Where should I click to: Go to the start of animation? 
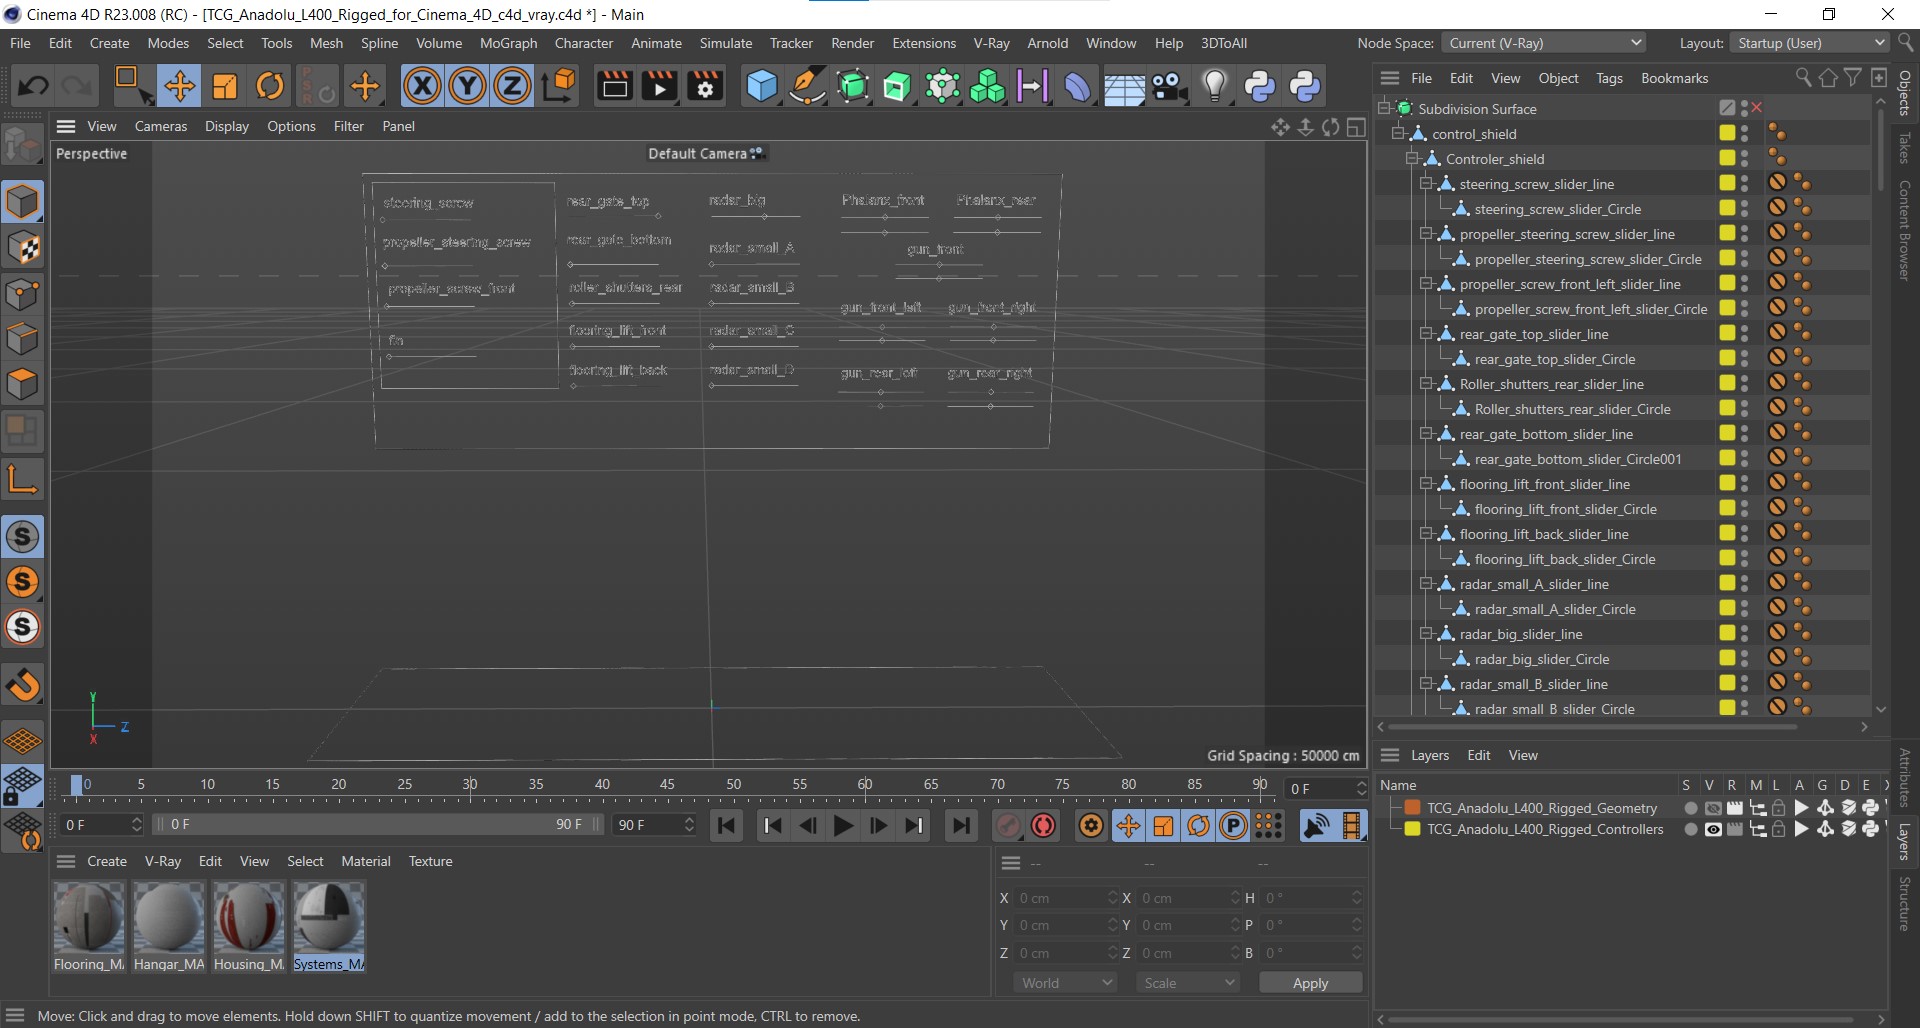(x=727, y=825)
